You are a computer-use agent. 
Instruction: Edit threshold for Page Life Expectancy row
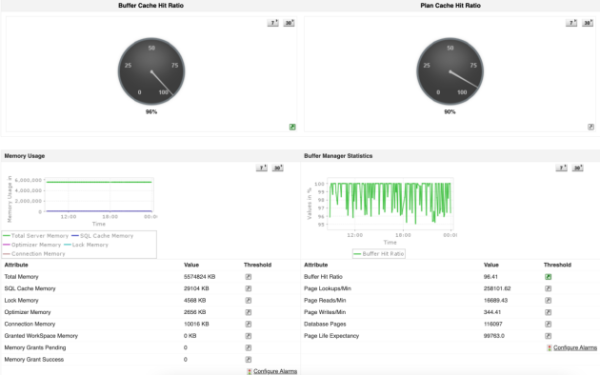point(548,336)
